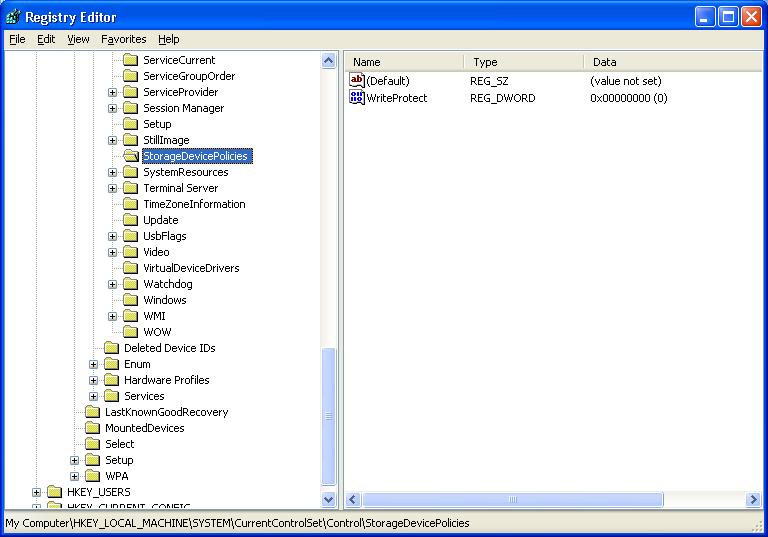Click the status bar registry path
768x537 pixels.
click(237, 523)
